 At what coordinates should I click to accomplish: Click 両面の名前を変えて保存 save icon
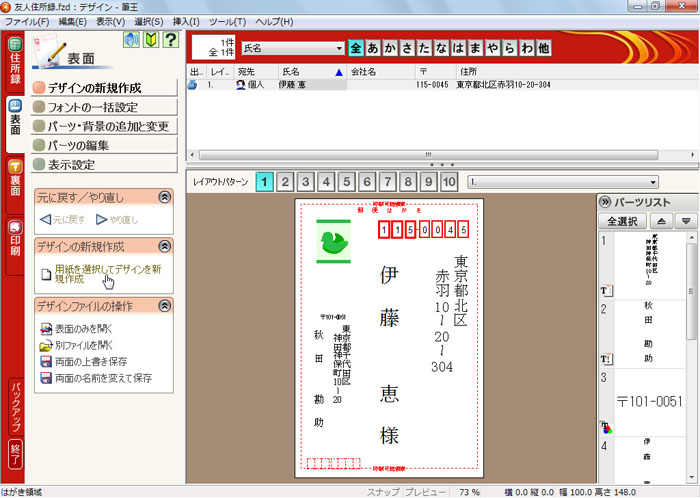[x=45, y=379]
